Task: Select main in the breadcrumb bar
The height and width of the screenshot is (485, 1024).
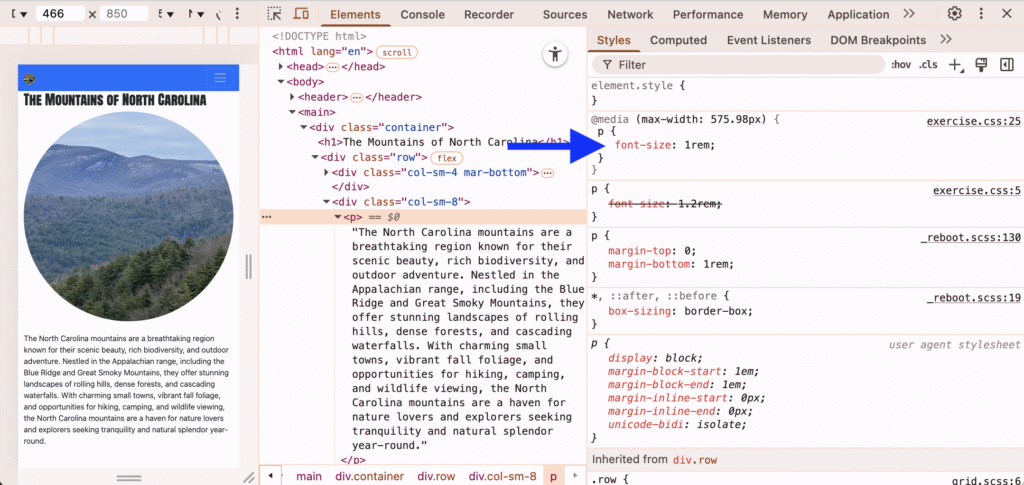Action: pyautogui.click(x=309, y=477)
